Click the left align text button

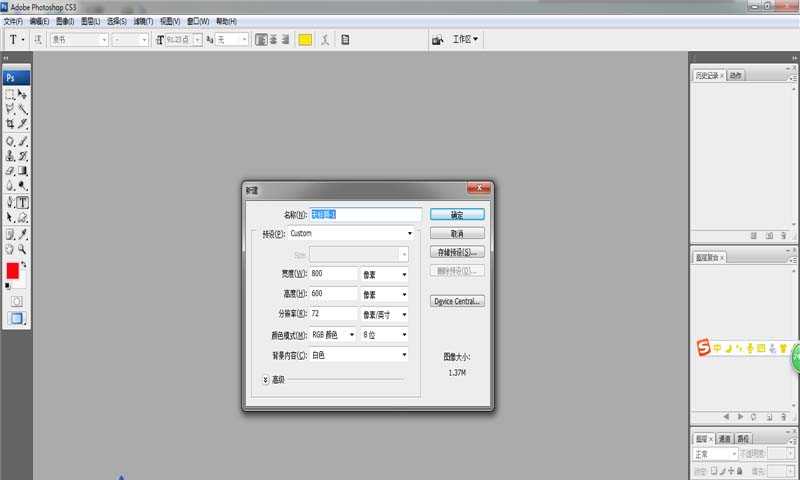(261, 40)
